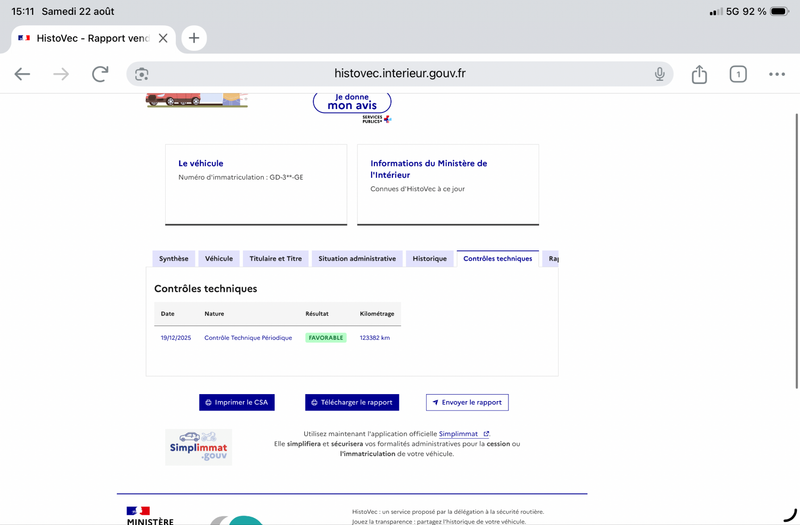
Task: Open the browser three-dots menu
Action: pyautogui.click(x=777, y=74)
